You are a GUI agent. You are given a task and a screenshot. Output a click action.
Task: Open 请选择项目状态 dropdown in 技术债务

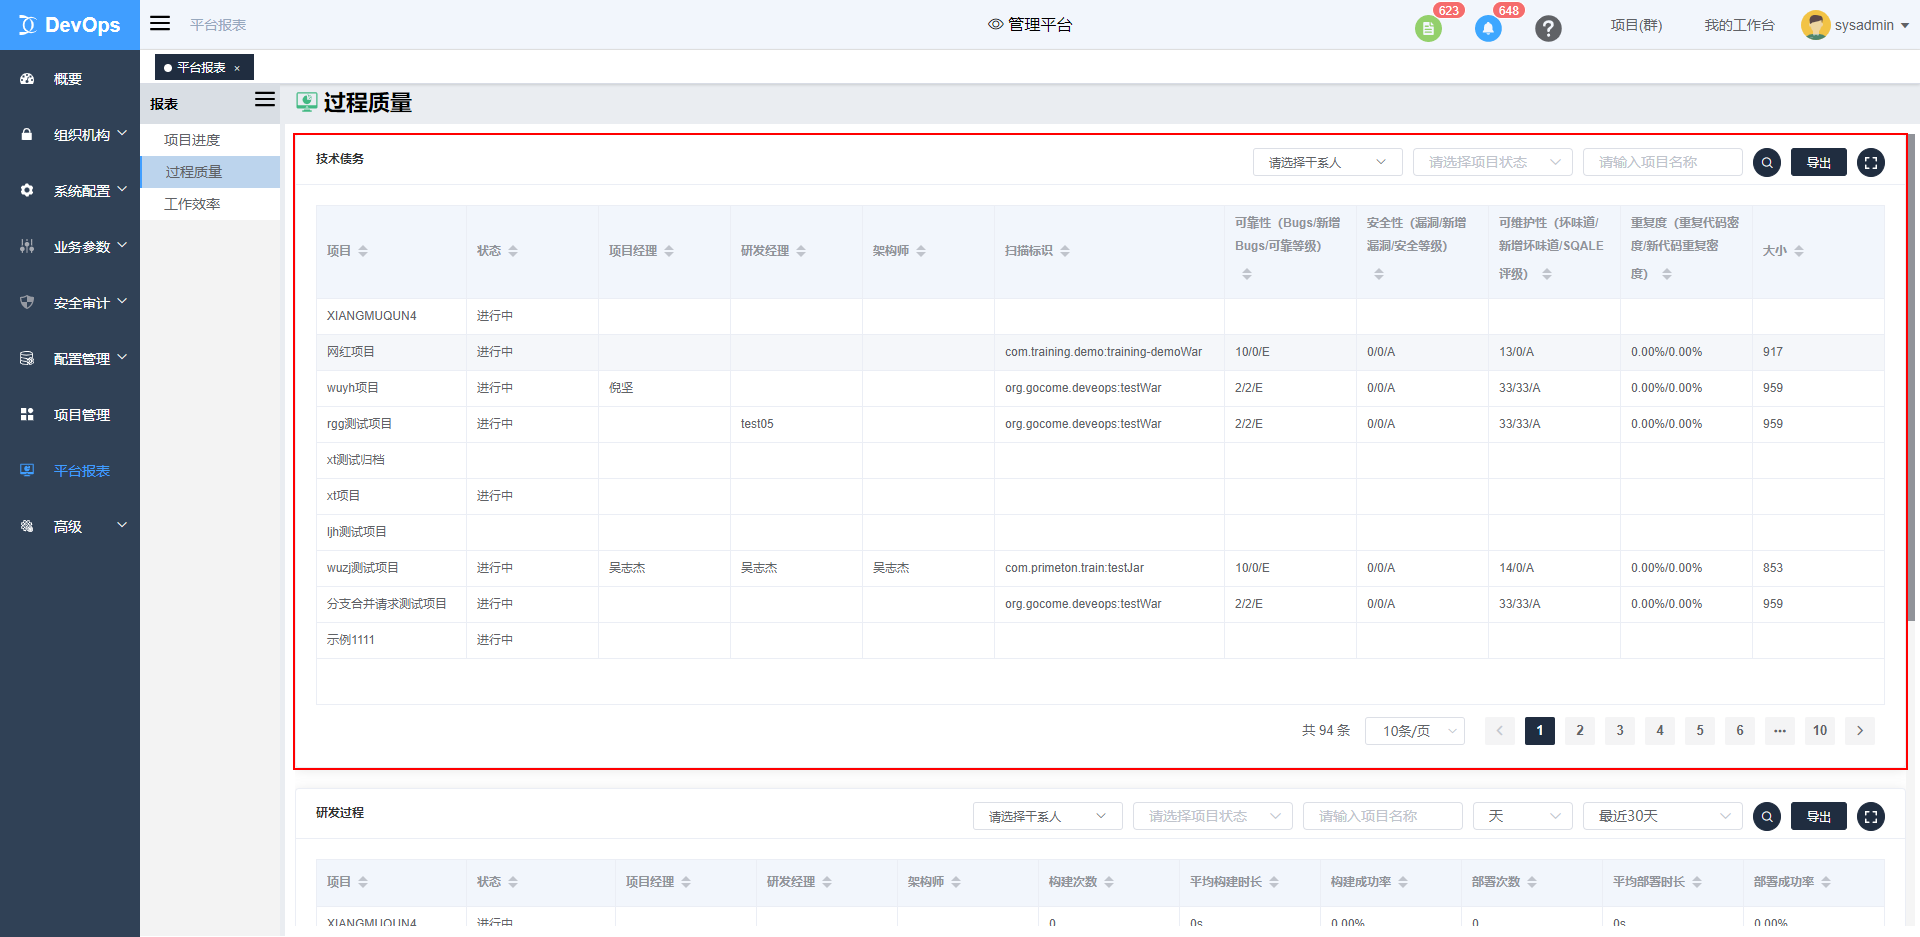coord(1493,162)
